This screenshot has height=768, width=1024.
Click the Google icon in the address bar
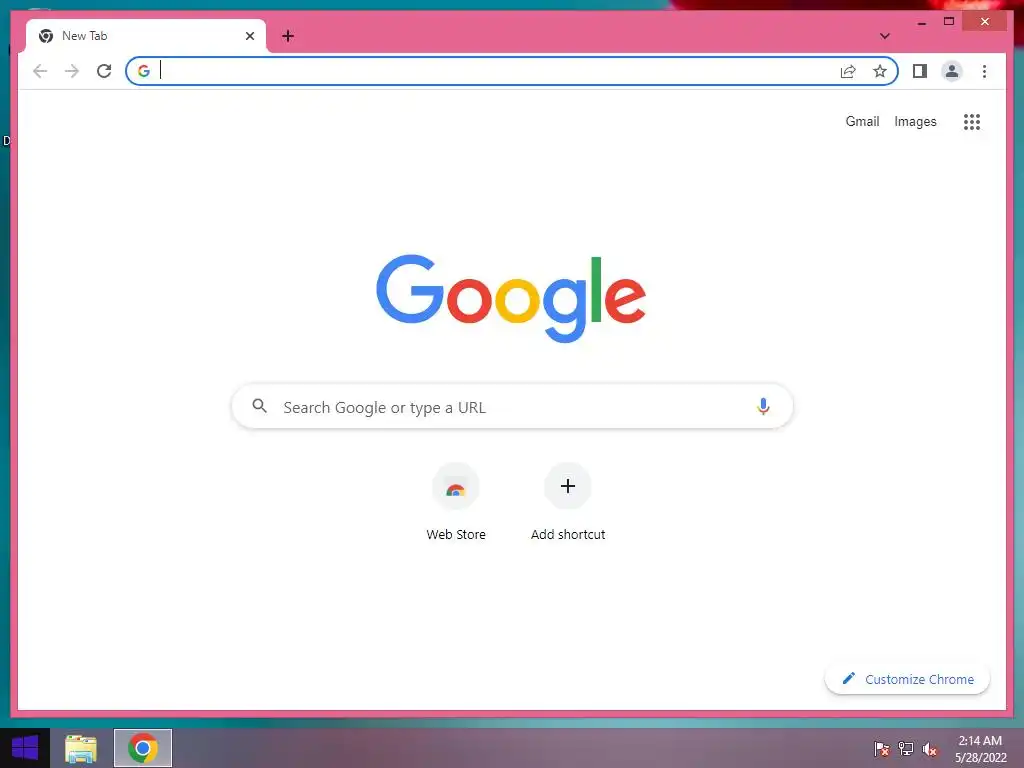[144, 71]
